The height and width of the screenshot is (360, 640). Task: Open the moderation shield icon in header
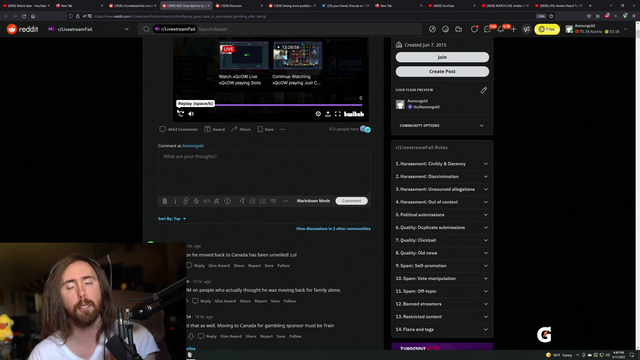(474, 29)
